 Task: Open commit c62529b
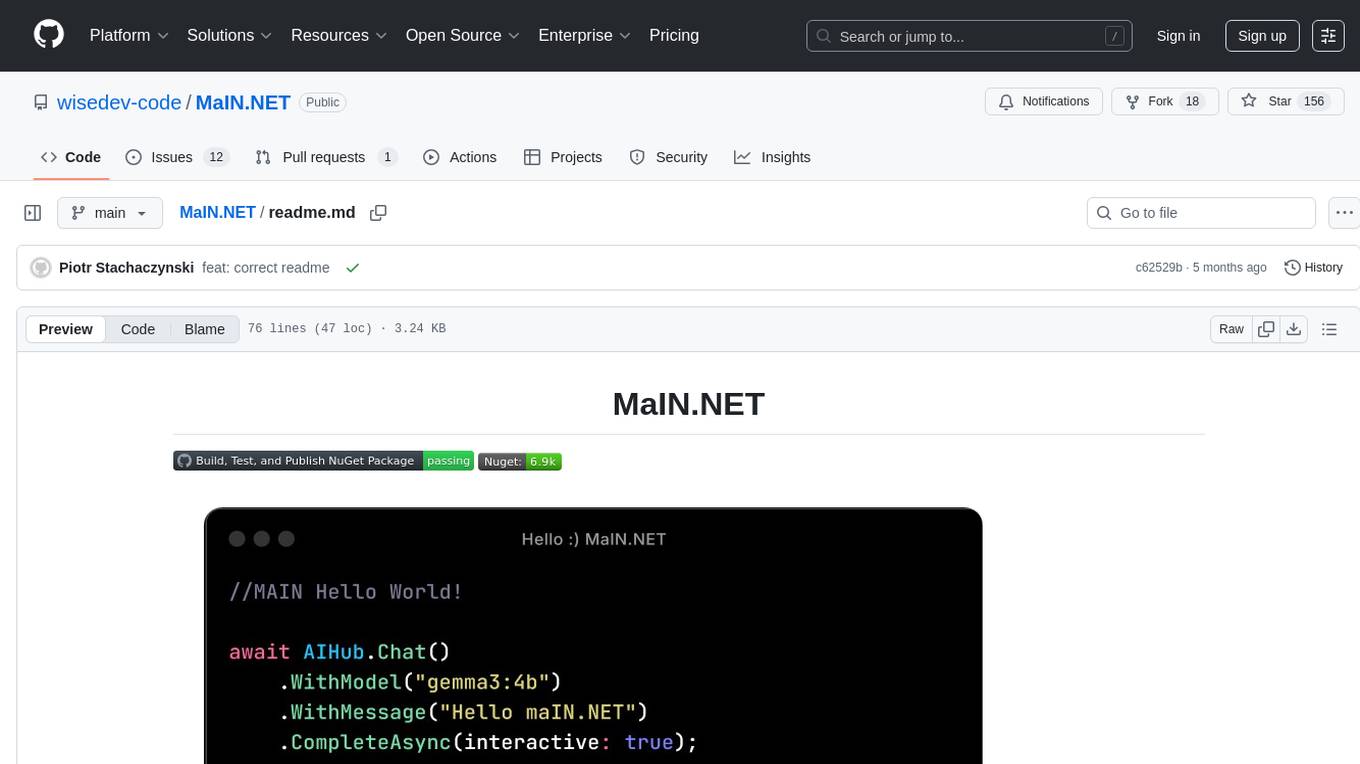1159,268
